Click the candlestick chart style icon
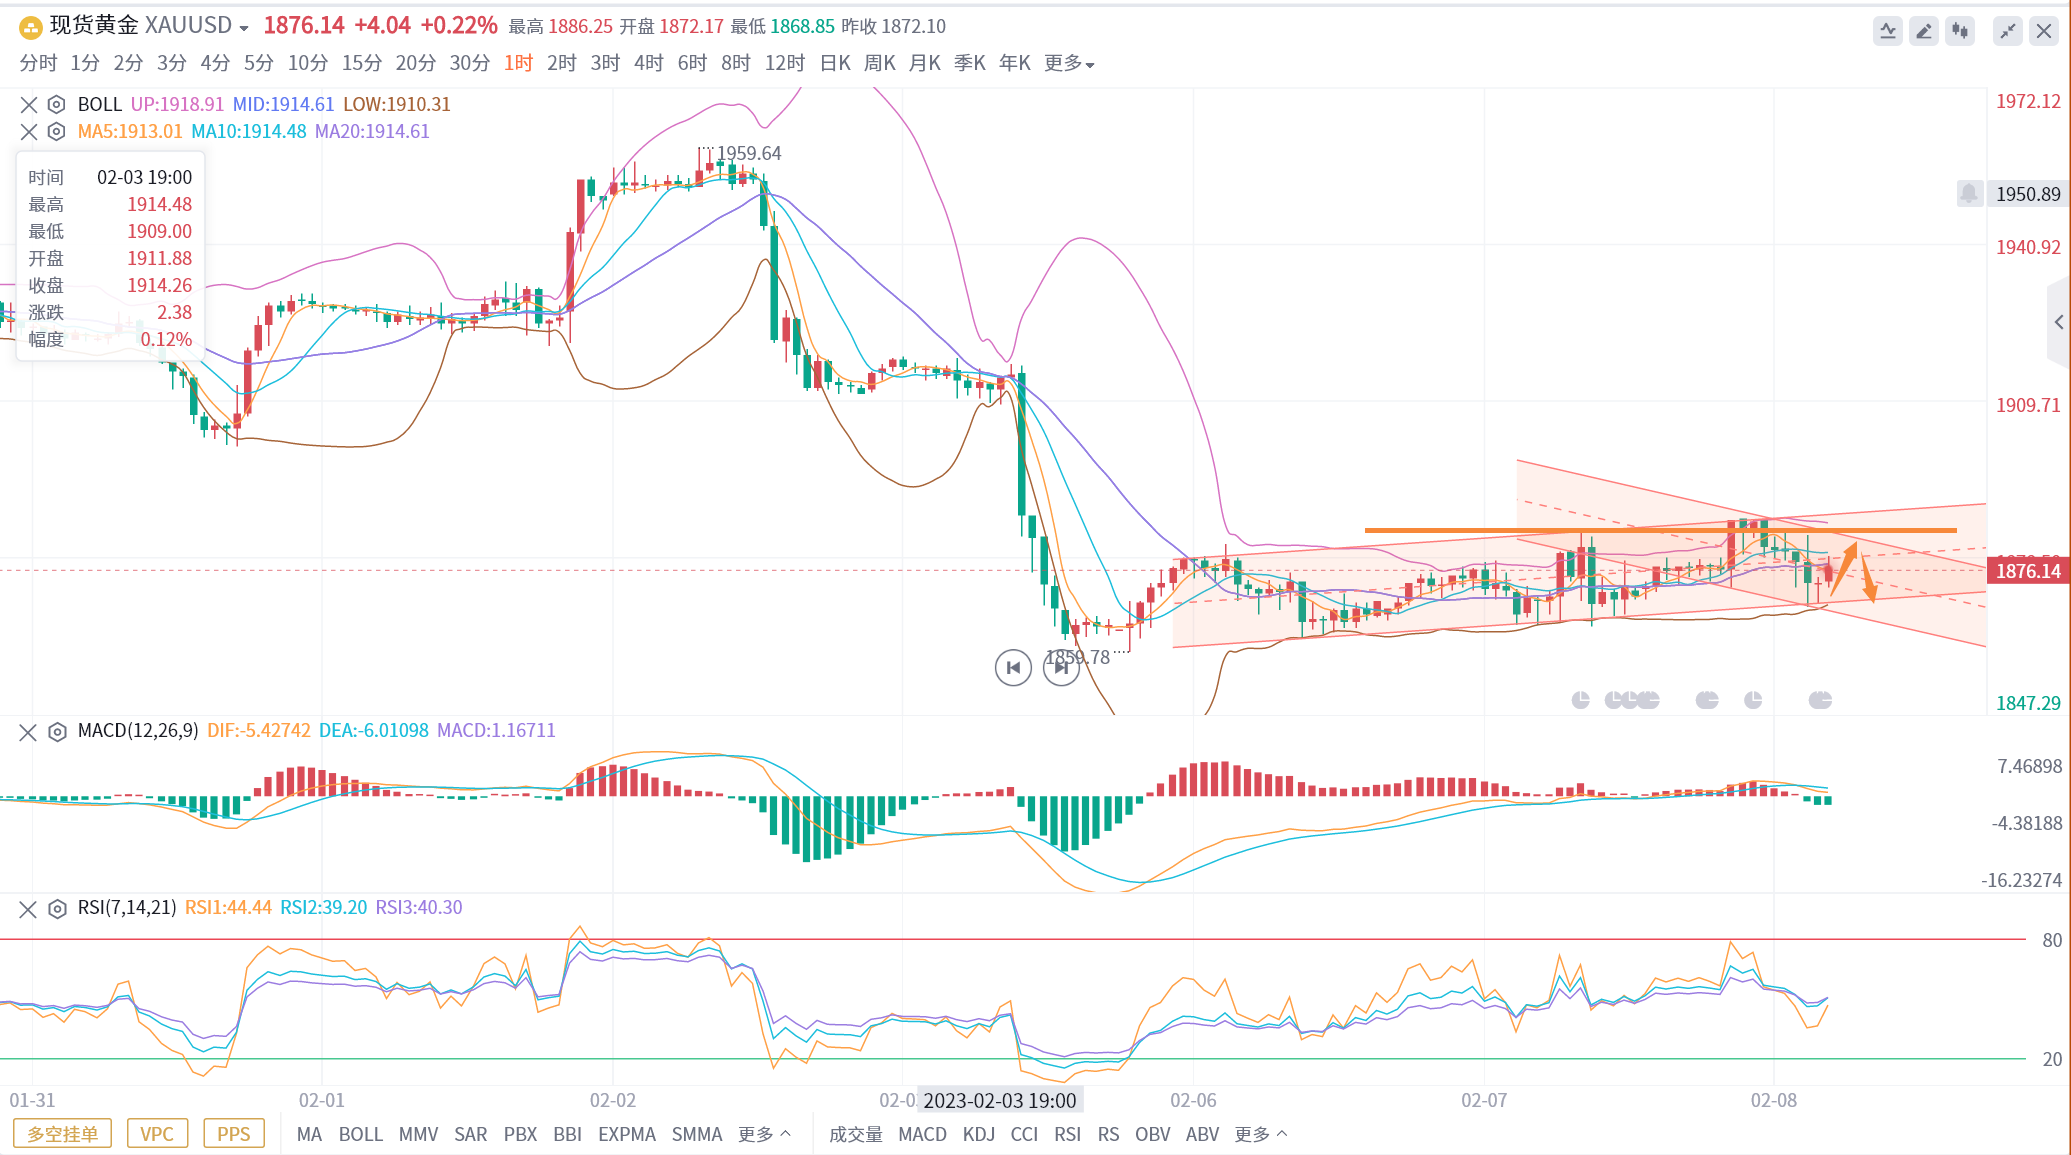 pyautogui.click(x=1960, y=31)
